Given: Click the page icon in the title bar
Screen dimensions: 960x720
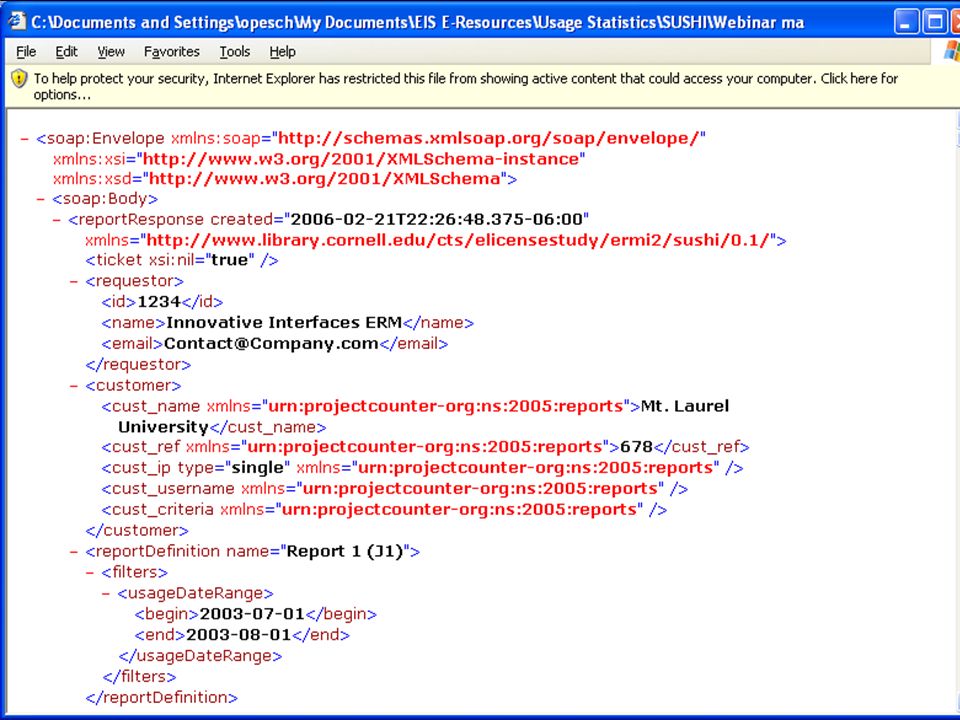Looking at the screenshot, I should click(17, 21).
